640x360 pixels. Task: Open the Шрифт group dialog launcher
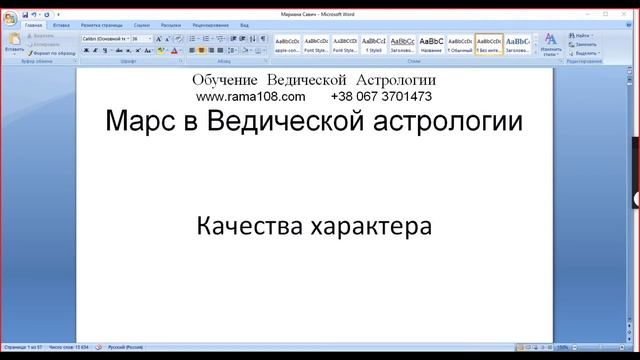(x=181, y=61)
